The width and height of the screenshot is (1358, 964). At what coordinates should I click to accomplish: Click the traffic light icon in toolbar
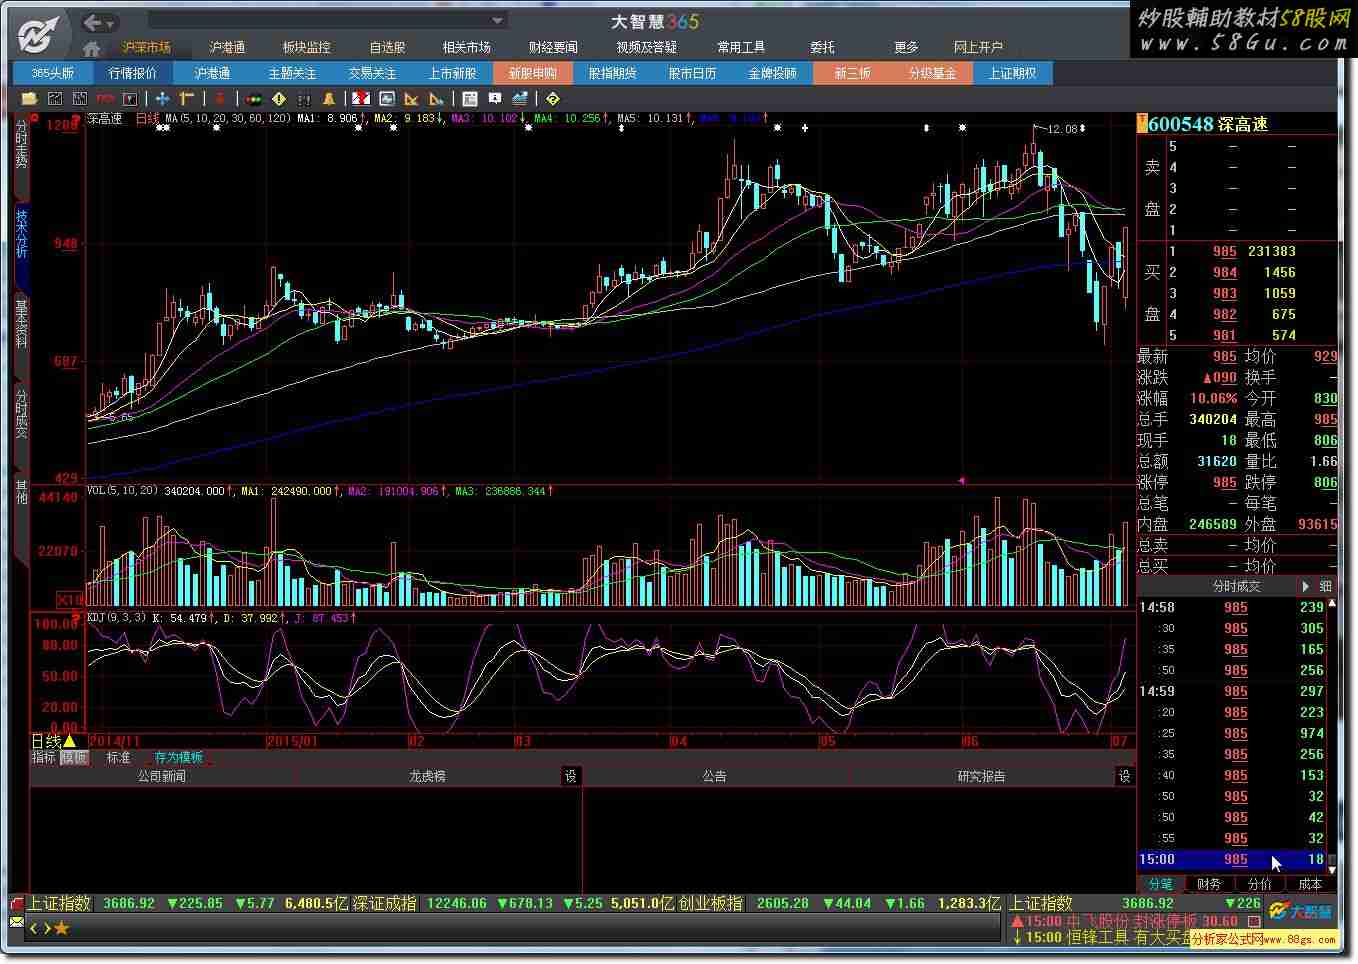tap(254, 99)
